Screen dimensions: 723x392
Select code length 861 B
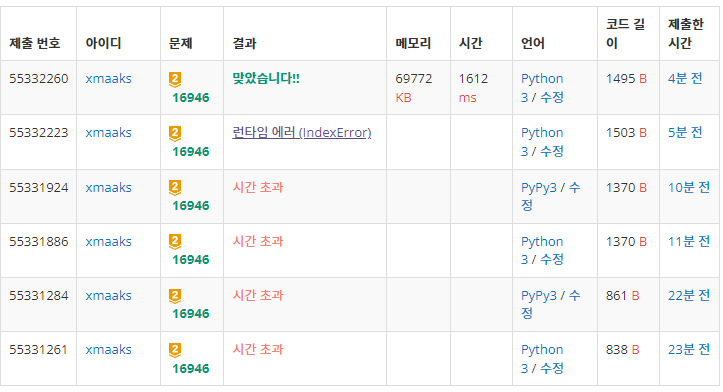click(622, 296)
